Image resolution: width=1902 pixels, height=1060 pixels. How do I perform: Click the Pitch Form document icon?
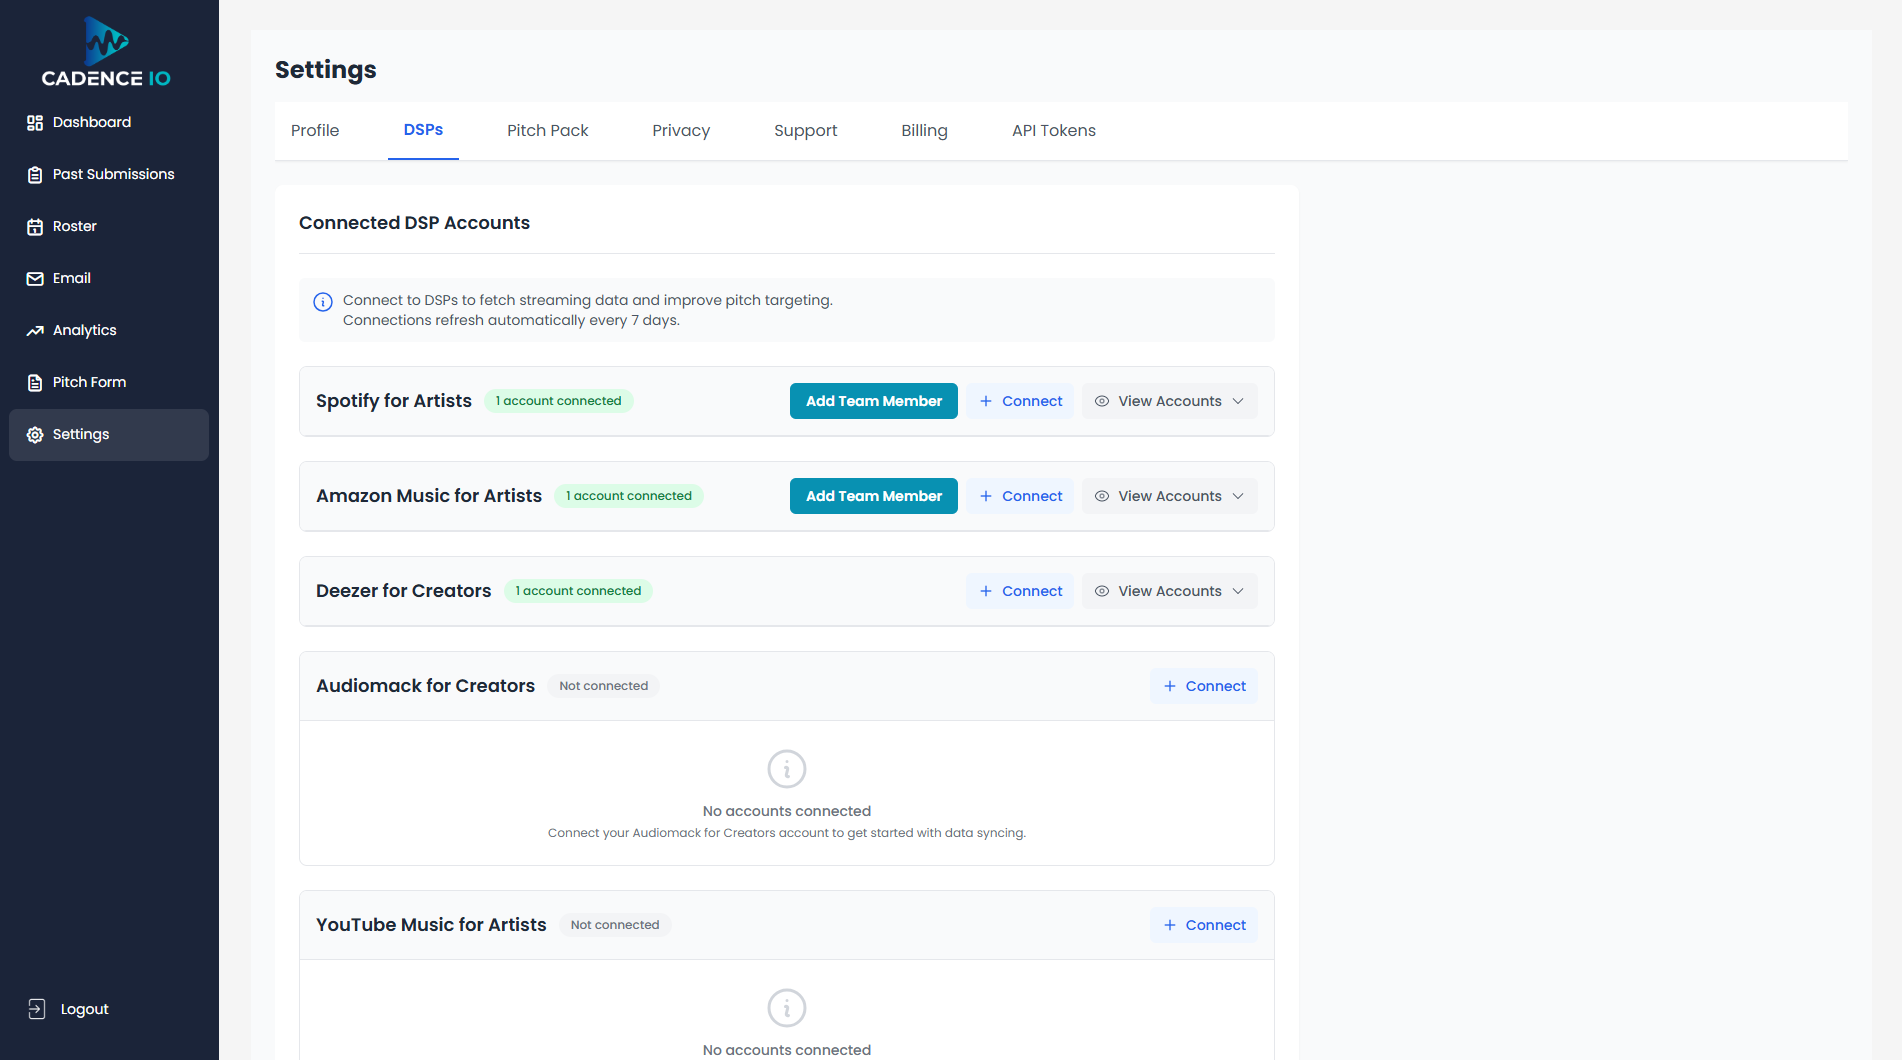point(35,383)
